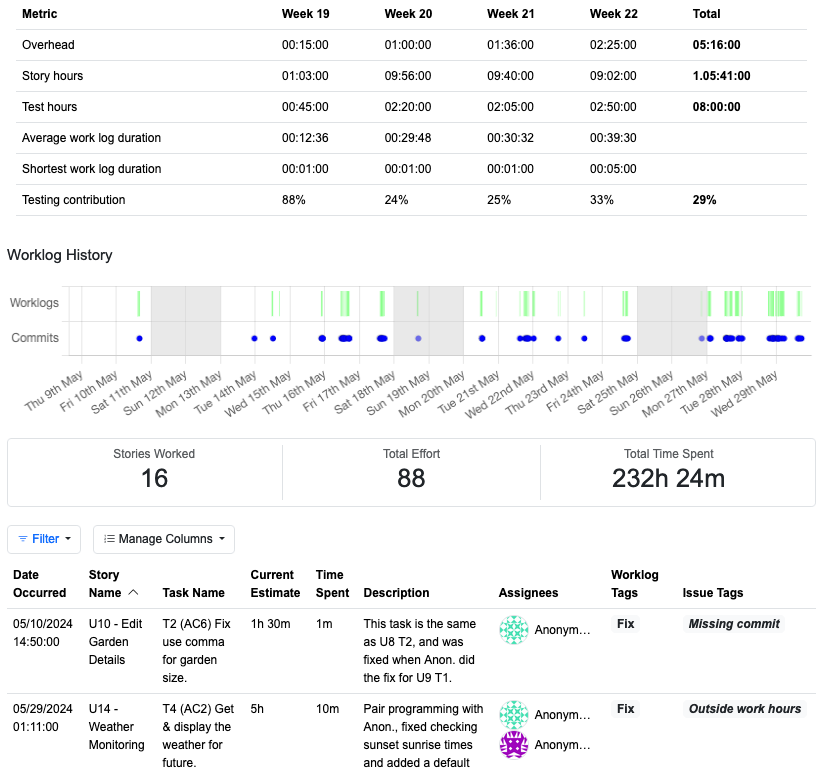Screen dimensions: 820x771
Task: Select the commit dot on Fri 10th May
Action: point(139,338)
